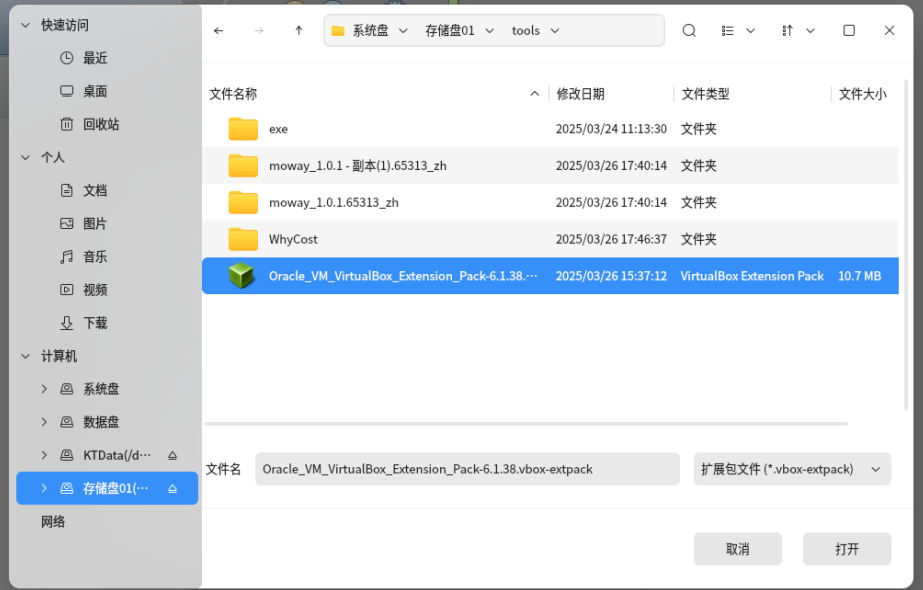Screen dimensions: 923x590
Task: Select 系统盘 drive in sidebar
Action: 101,389
